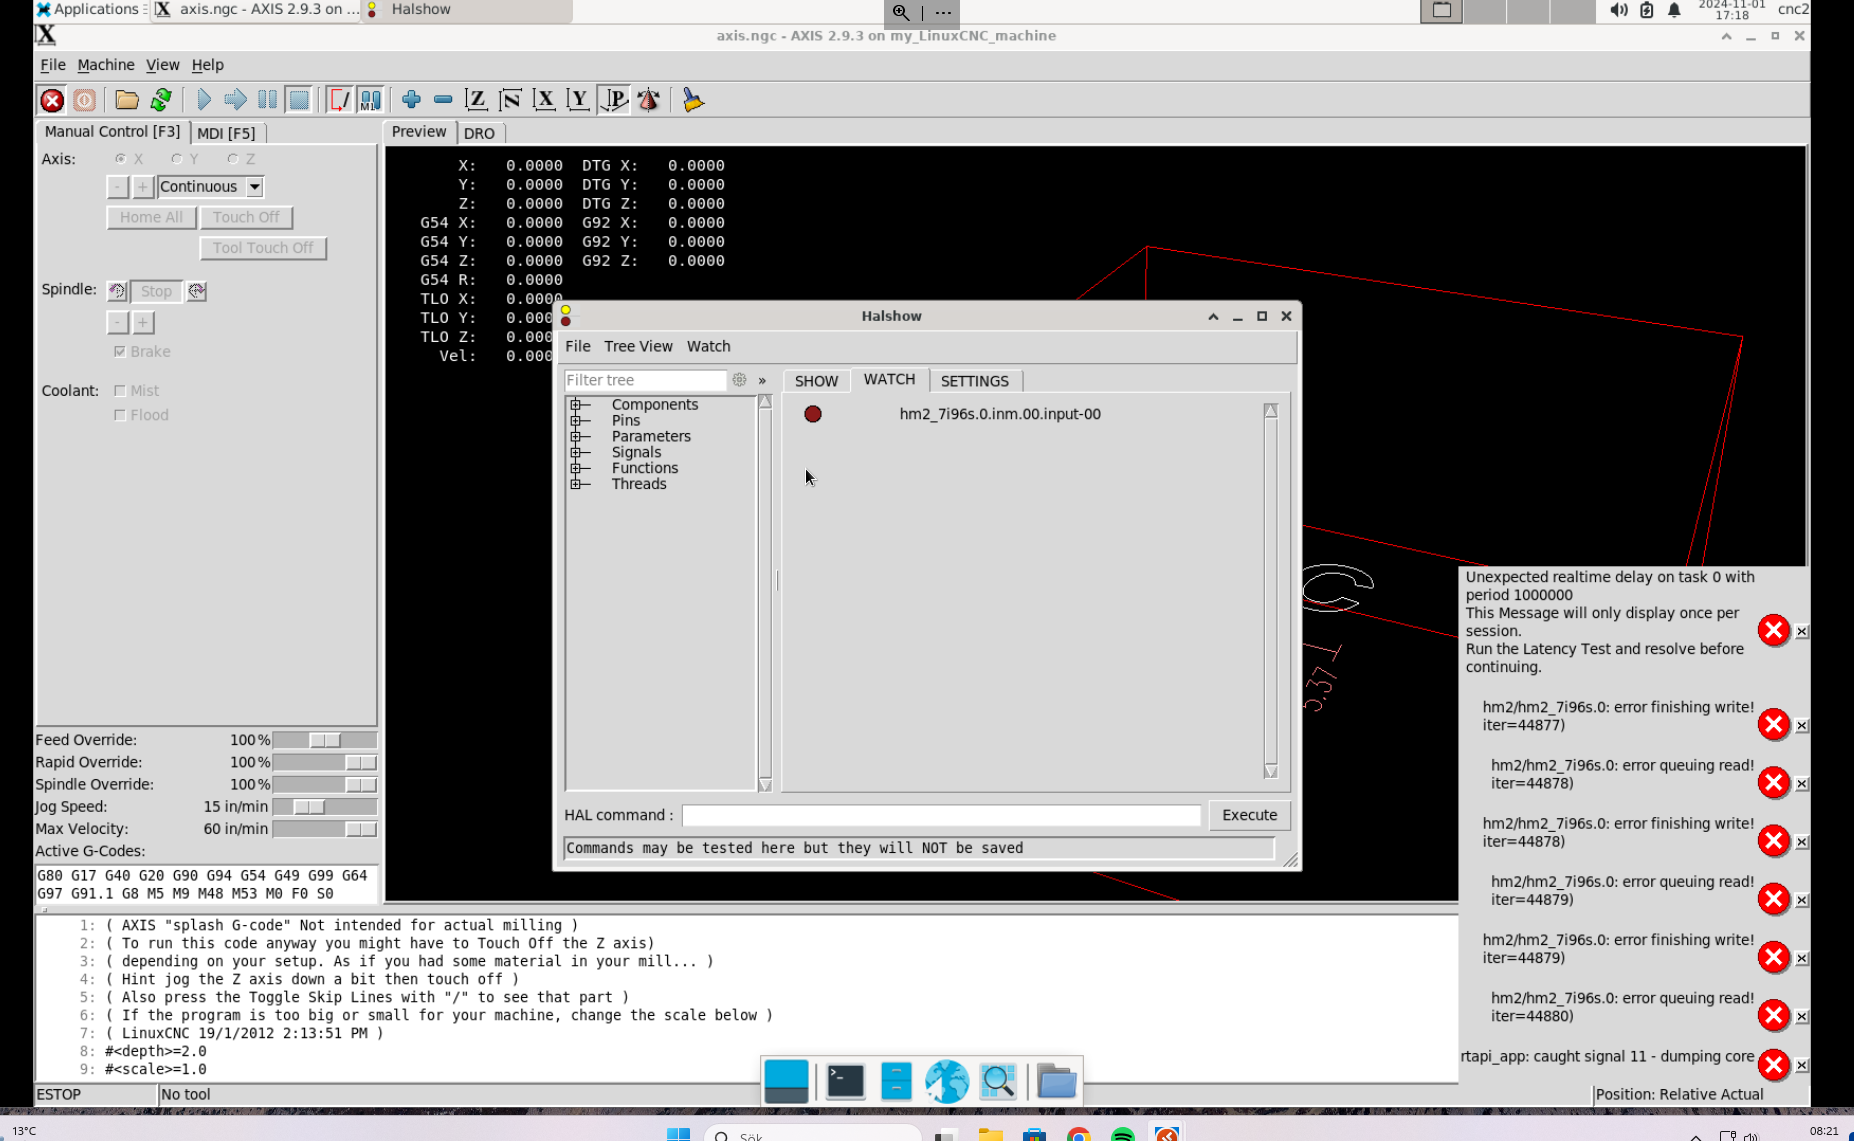Click spindle clockwise icon right of Stop

197,291
